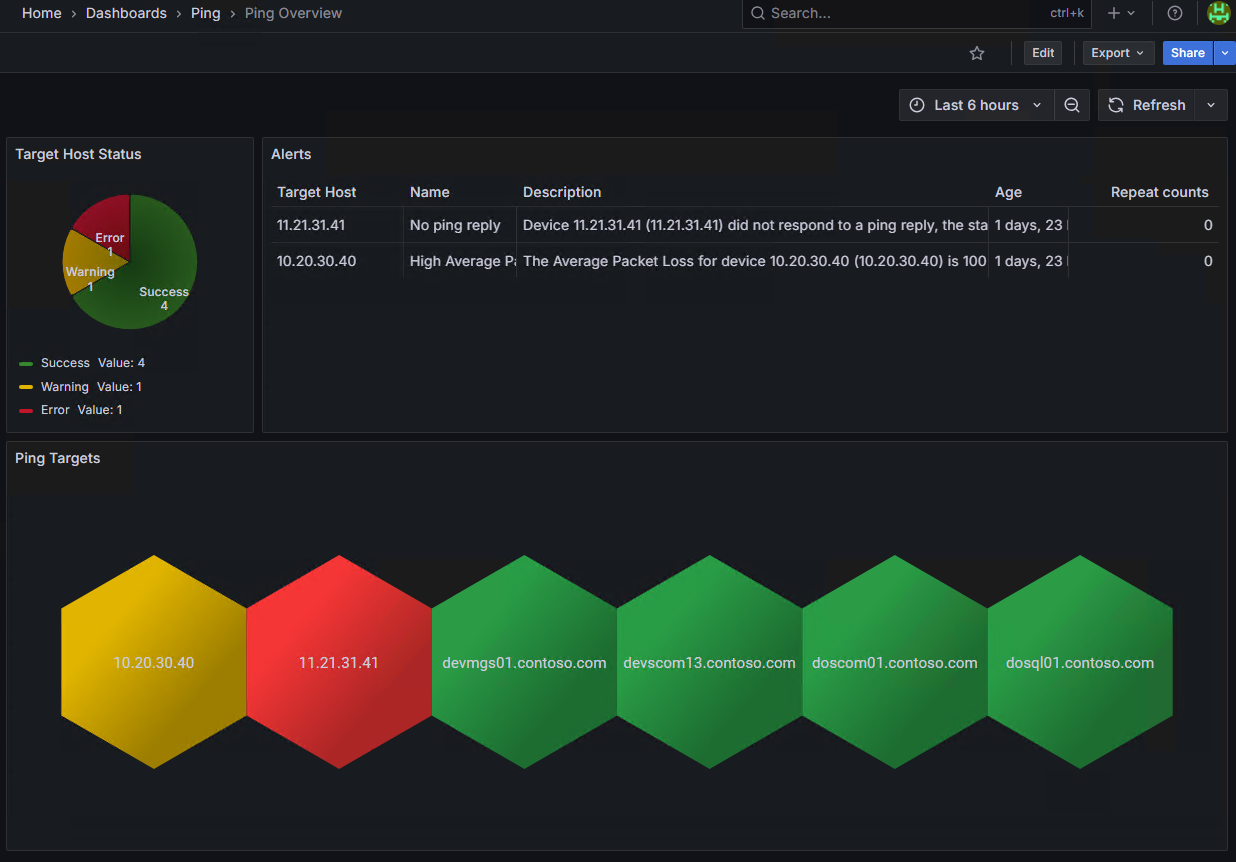Select the devmgs01.contoso.com hexagon
This screenshot has height=862, width=1236.
tap(524, 662)
